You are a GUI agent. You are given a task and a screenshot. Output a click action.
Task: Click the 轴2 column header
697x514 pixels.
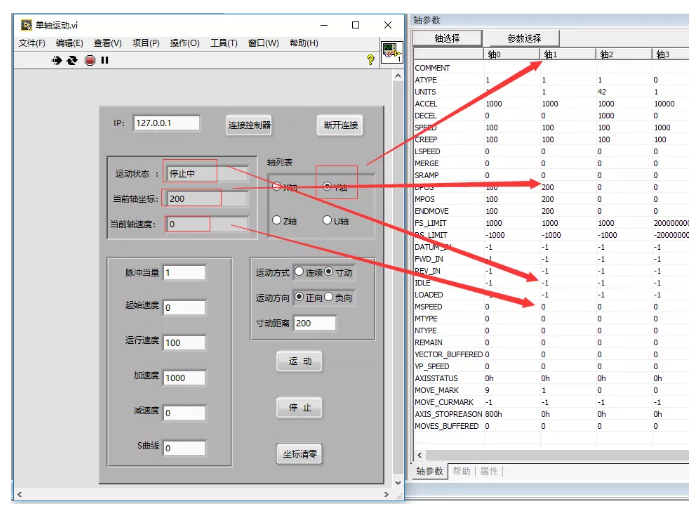pyautogui.click(x=624, y=54)
